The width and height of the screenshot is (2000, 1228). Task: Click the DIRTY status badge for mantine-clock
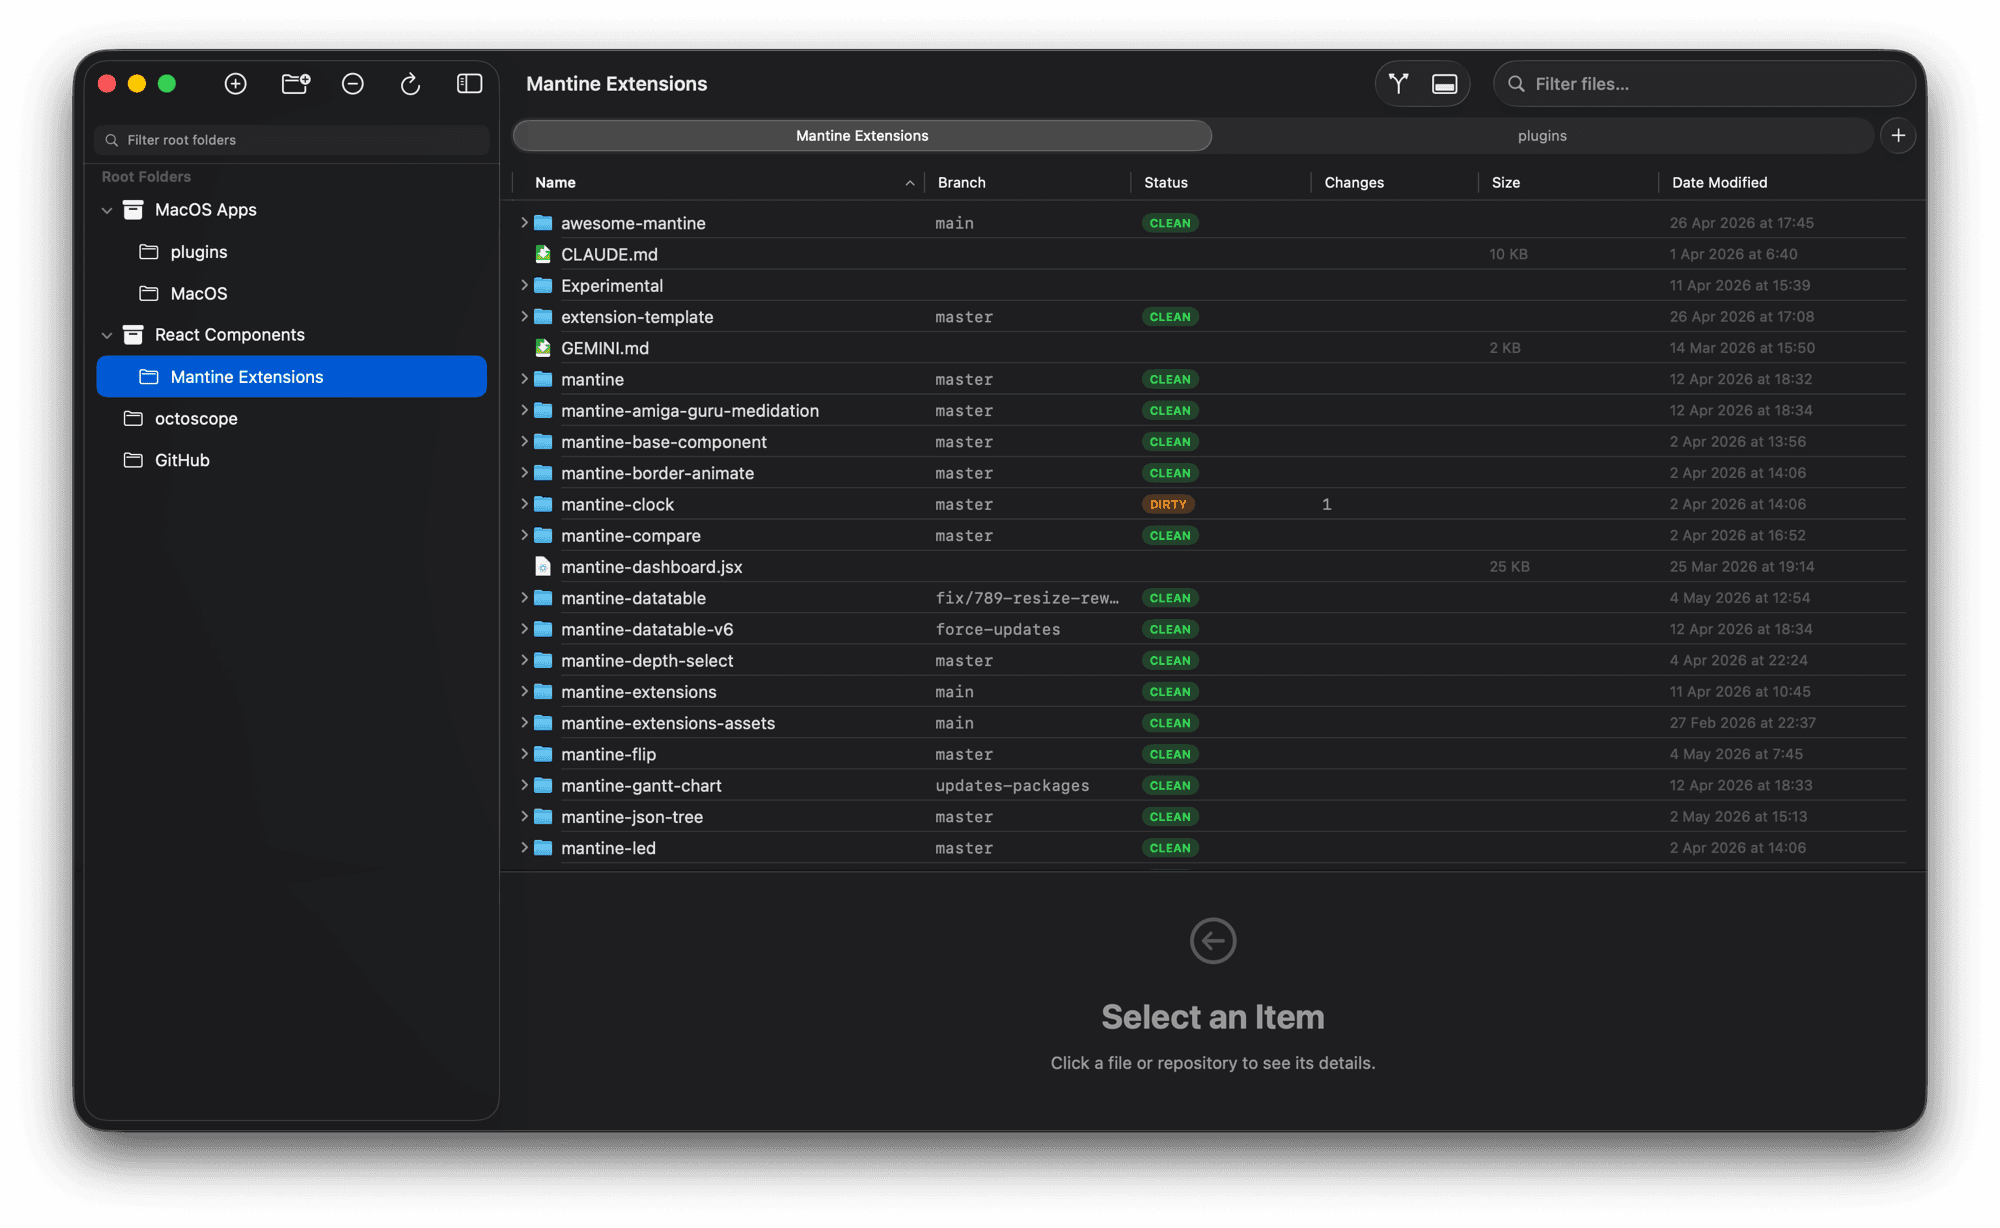click(x=1168, y=505)
